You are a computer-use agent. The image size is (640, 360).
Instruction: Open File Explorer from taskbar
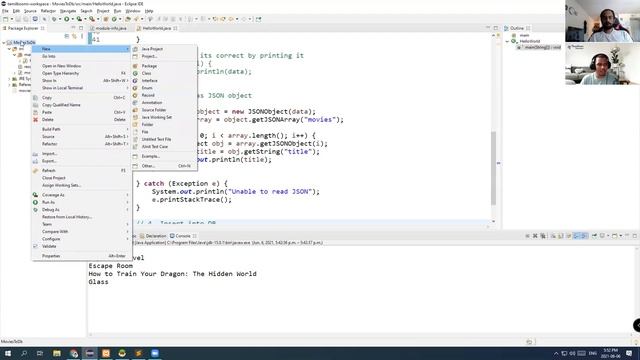(57, 353)
